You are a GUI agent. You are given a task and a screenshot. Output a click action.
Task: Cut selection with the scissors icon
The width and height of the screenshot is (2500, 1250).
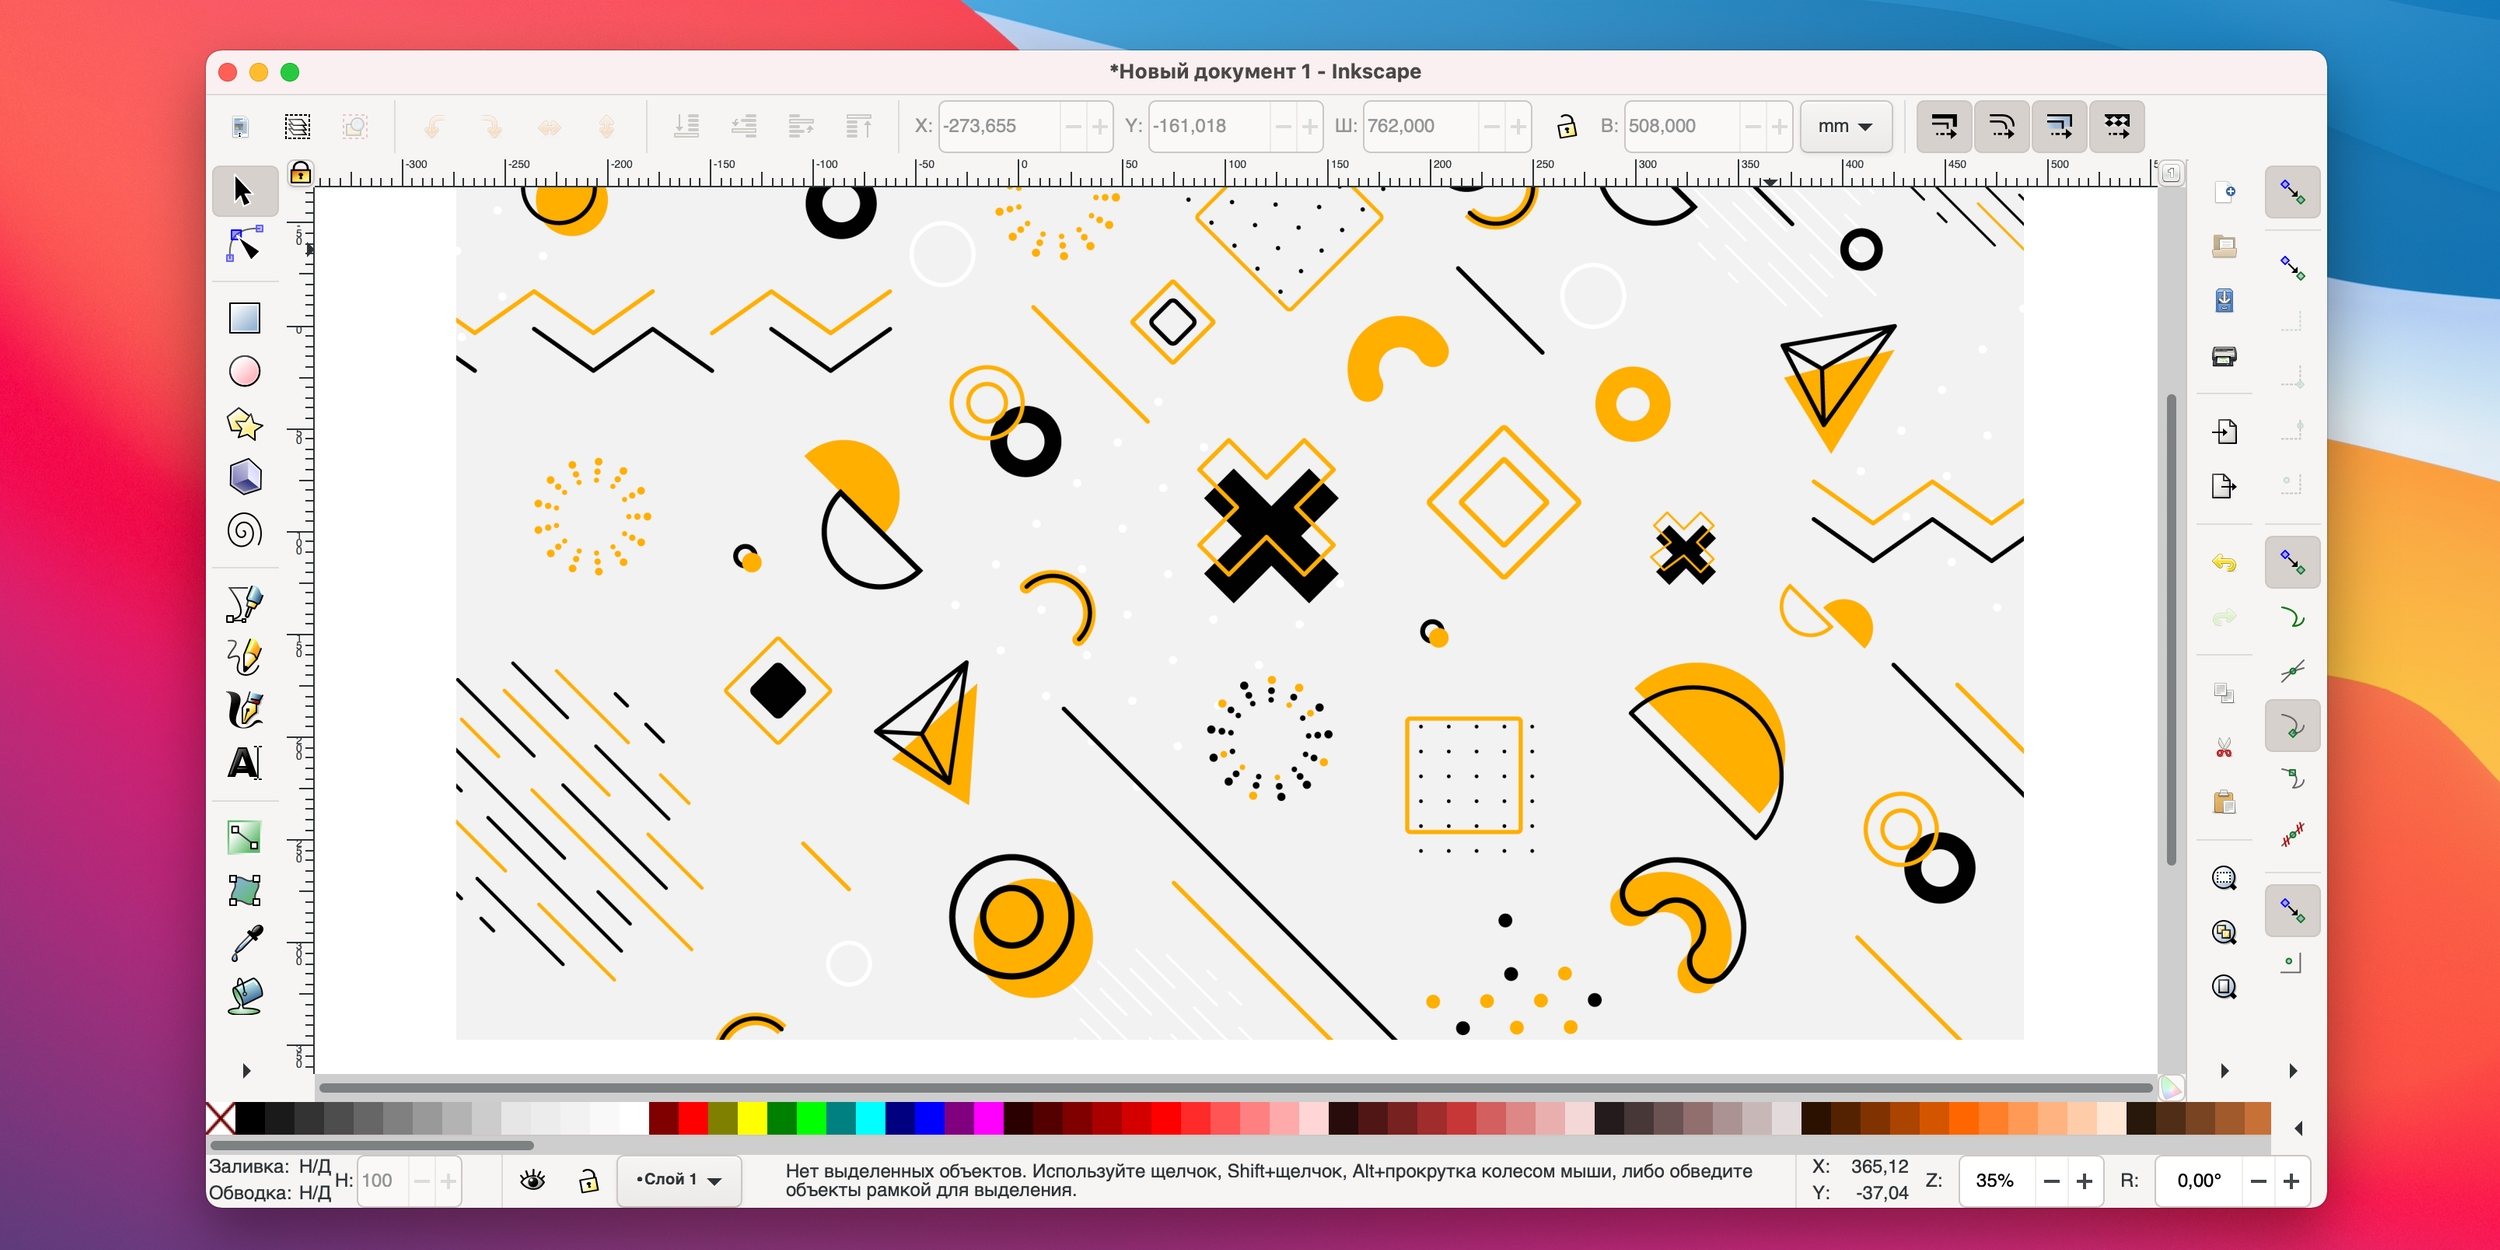click(x=2224, y=748)
